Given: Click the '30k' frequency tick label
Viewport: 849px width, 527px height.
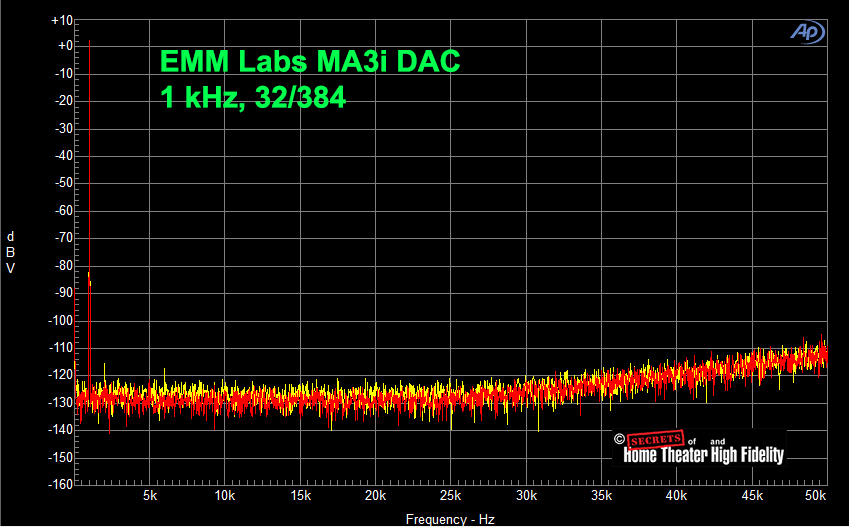Looking at the screenshot, I should pos(526,496).
